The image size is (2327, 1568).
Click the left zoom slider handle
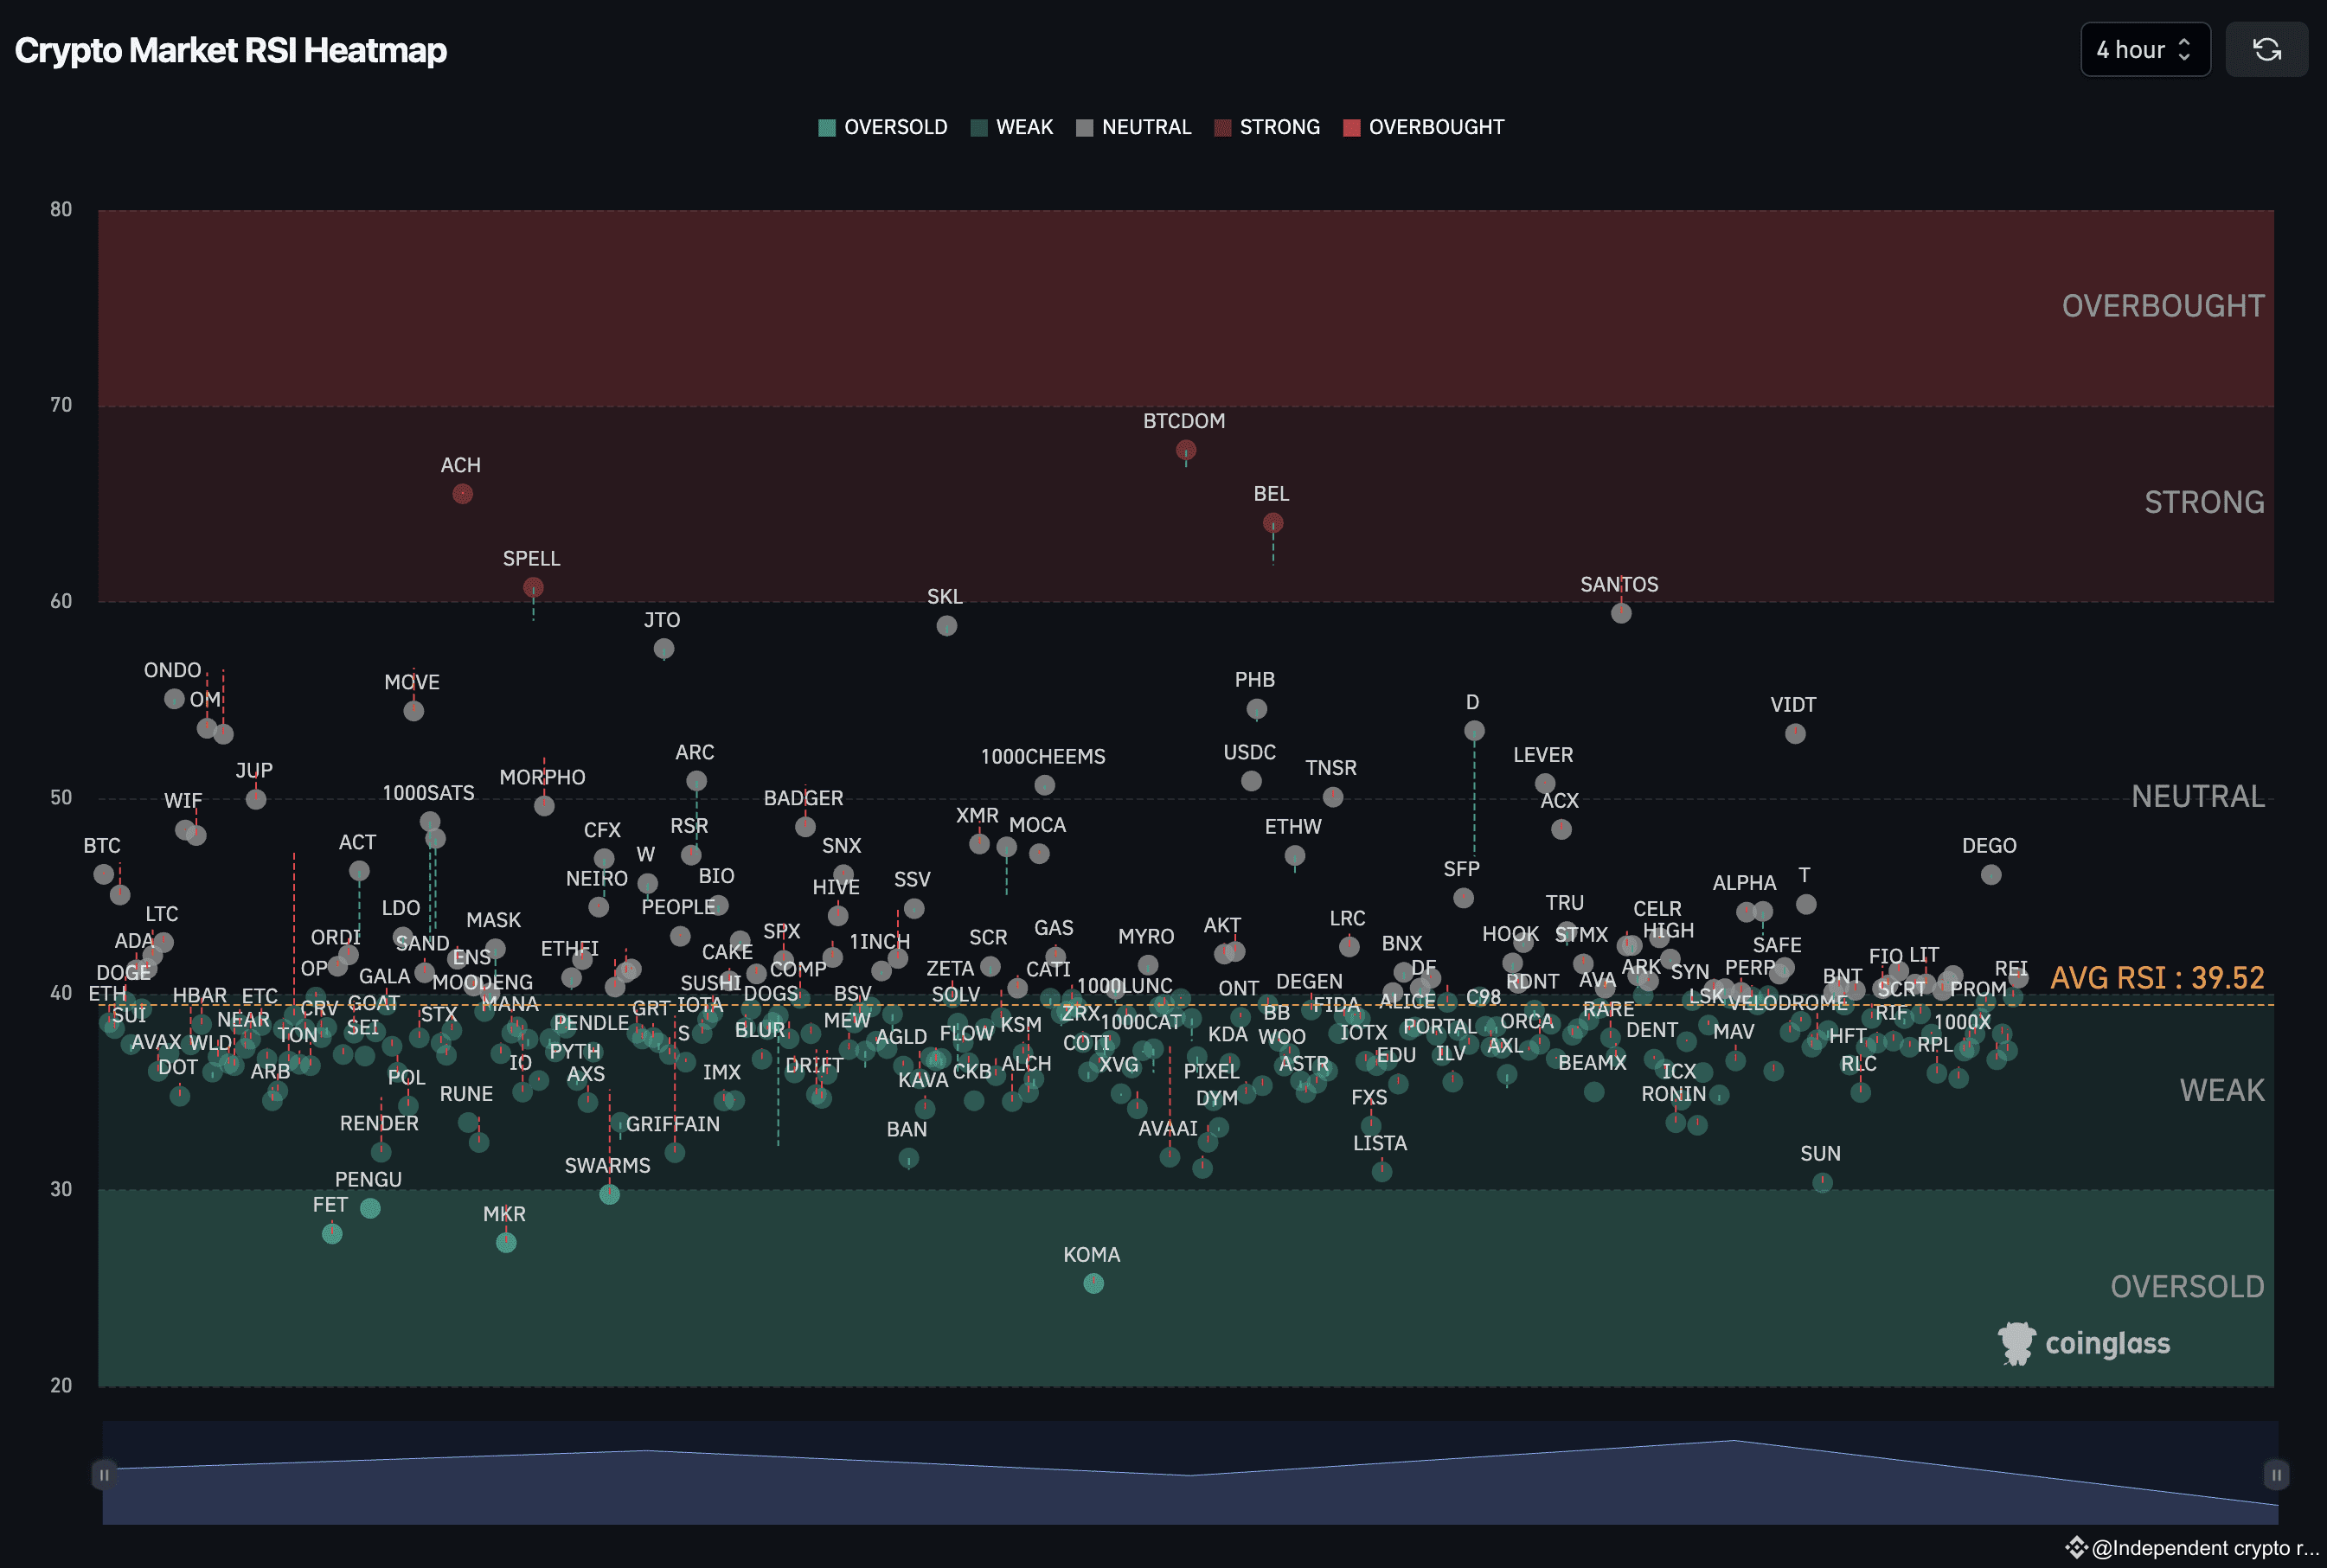point(104,1474)
